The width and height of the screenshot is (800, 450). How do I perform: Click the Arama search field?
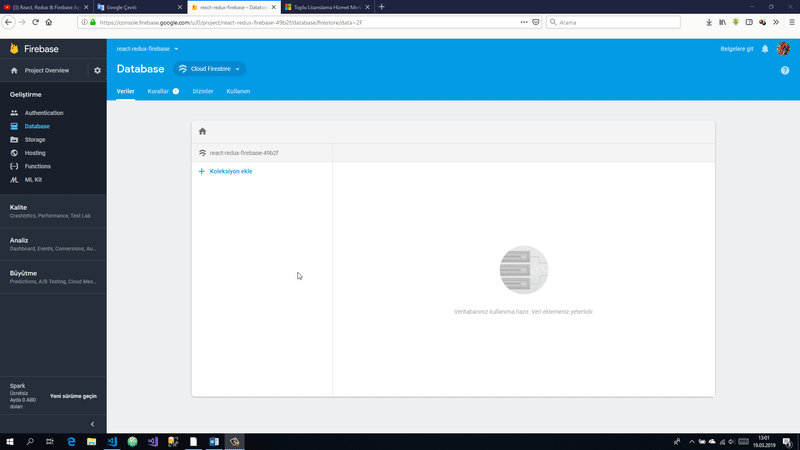click(x=613, y=22)
